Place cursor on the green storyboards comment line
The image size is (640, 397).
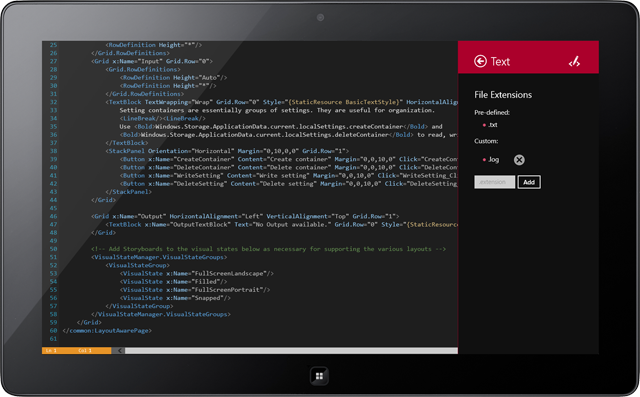coord(268,249)
